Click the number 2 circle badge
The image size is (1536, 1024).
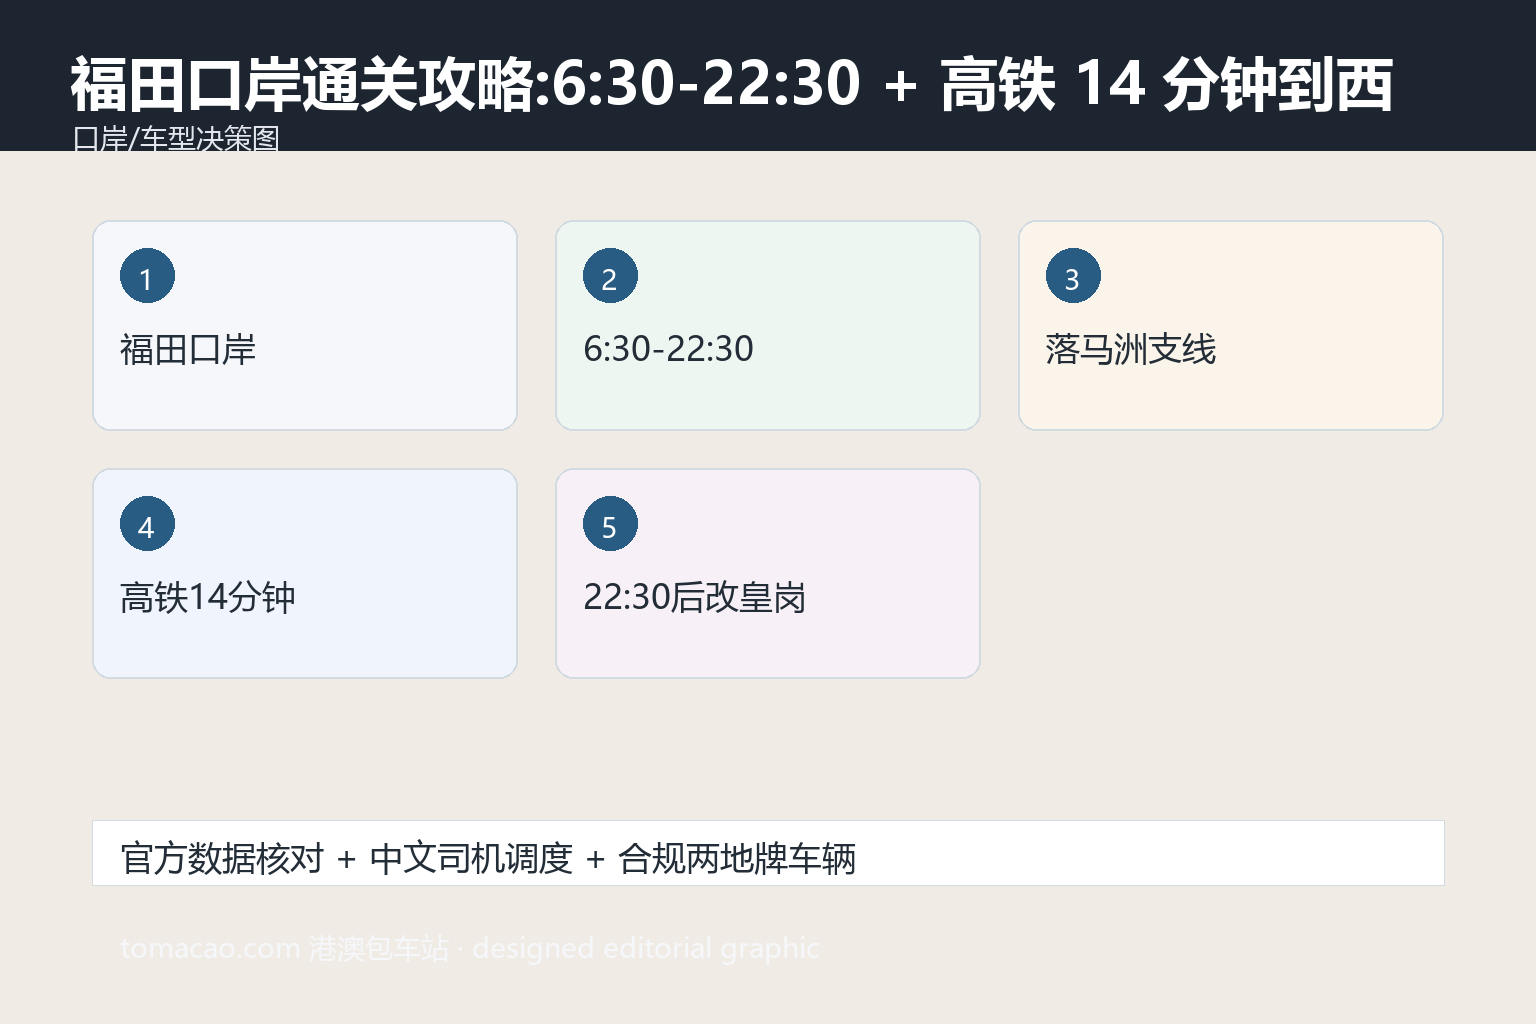(610, 276)
